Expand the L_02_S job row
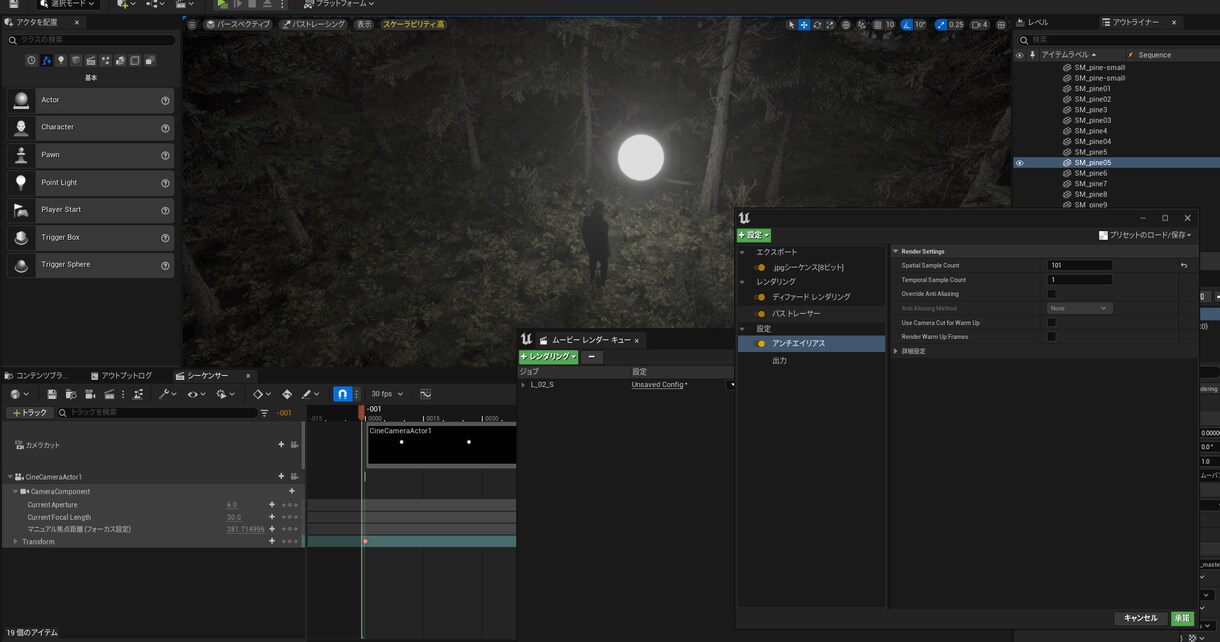This screenshot has width=1220, height=642. click(x=522, y=385)
